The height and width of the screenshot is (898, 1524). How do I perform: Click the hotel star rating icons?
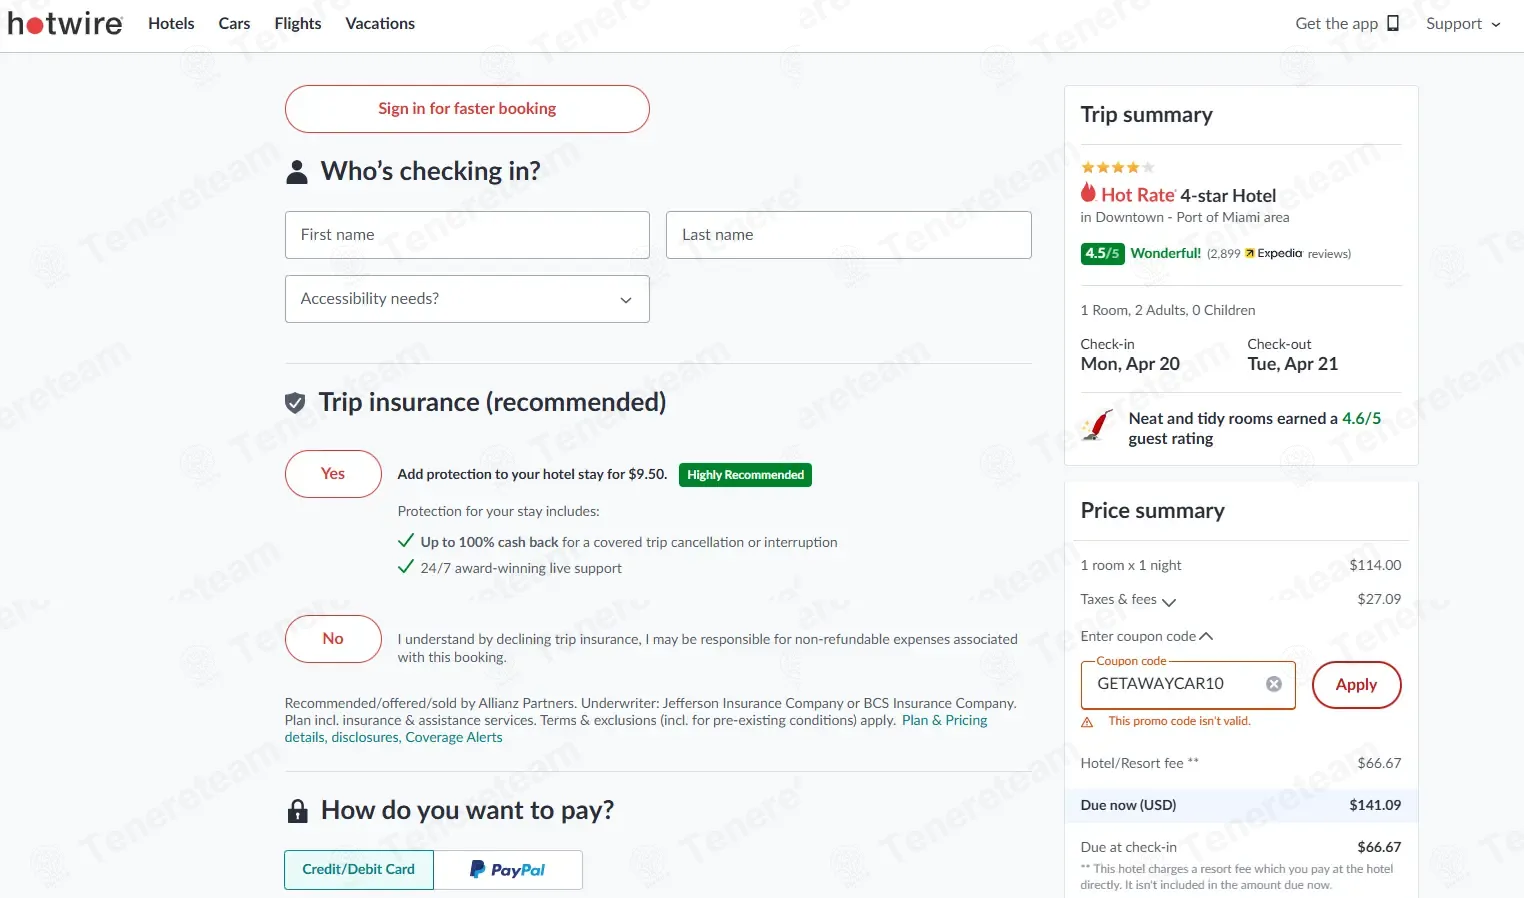click(x=1118, y=167)
